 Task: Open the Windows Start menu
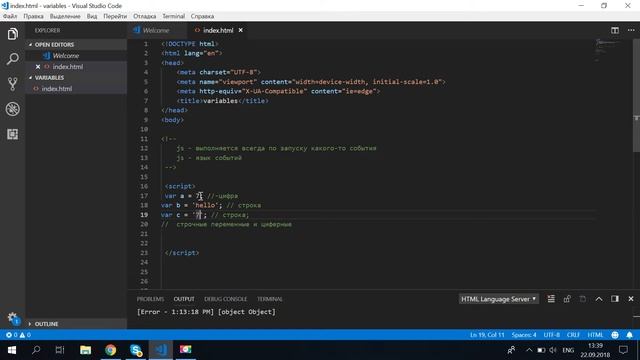[x=11, y=350]
